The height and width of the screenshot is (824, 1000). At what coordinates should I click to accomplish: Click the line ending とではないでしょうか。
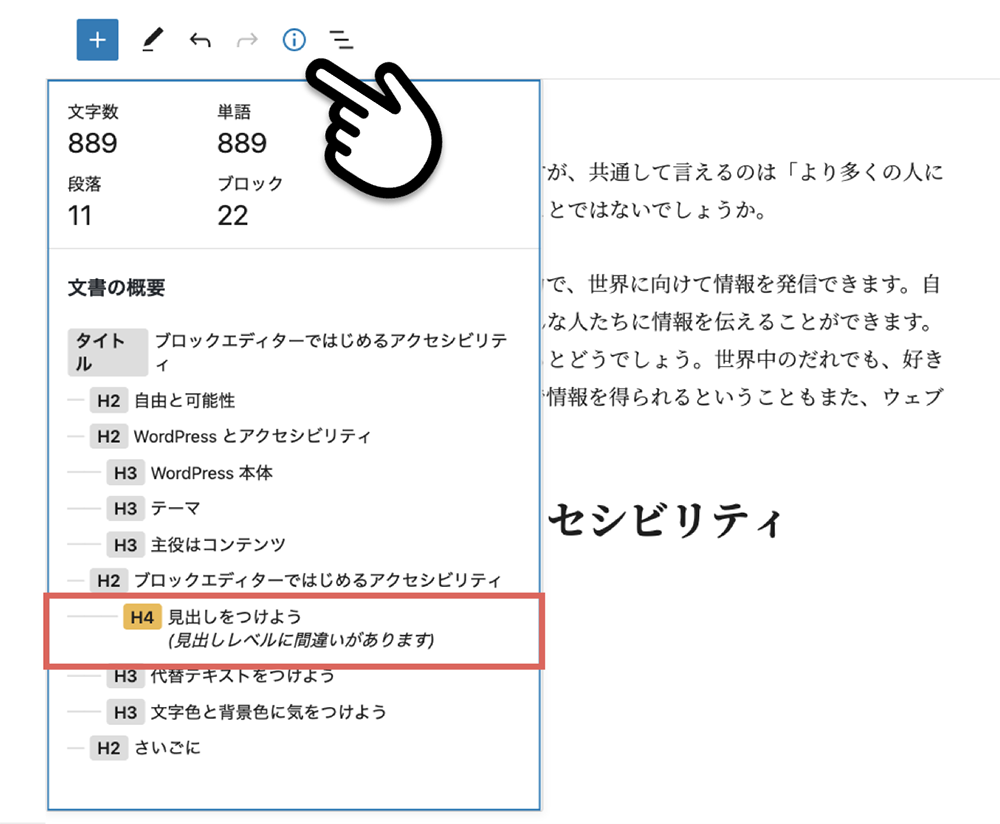tap(656, 210)
